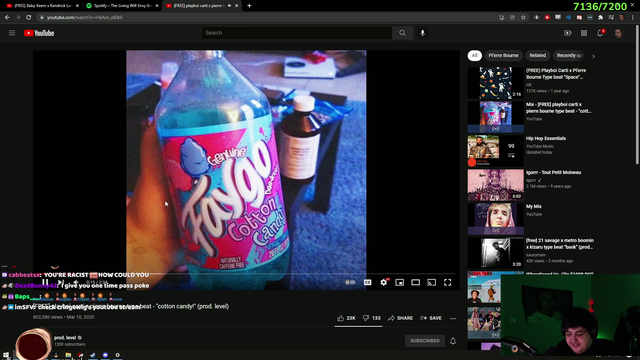The width and height of the screenshot is (640, 360).
Task: Open the subscription notification bell options
Action: (x=453, y=341)
